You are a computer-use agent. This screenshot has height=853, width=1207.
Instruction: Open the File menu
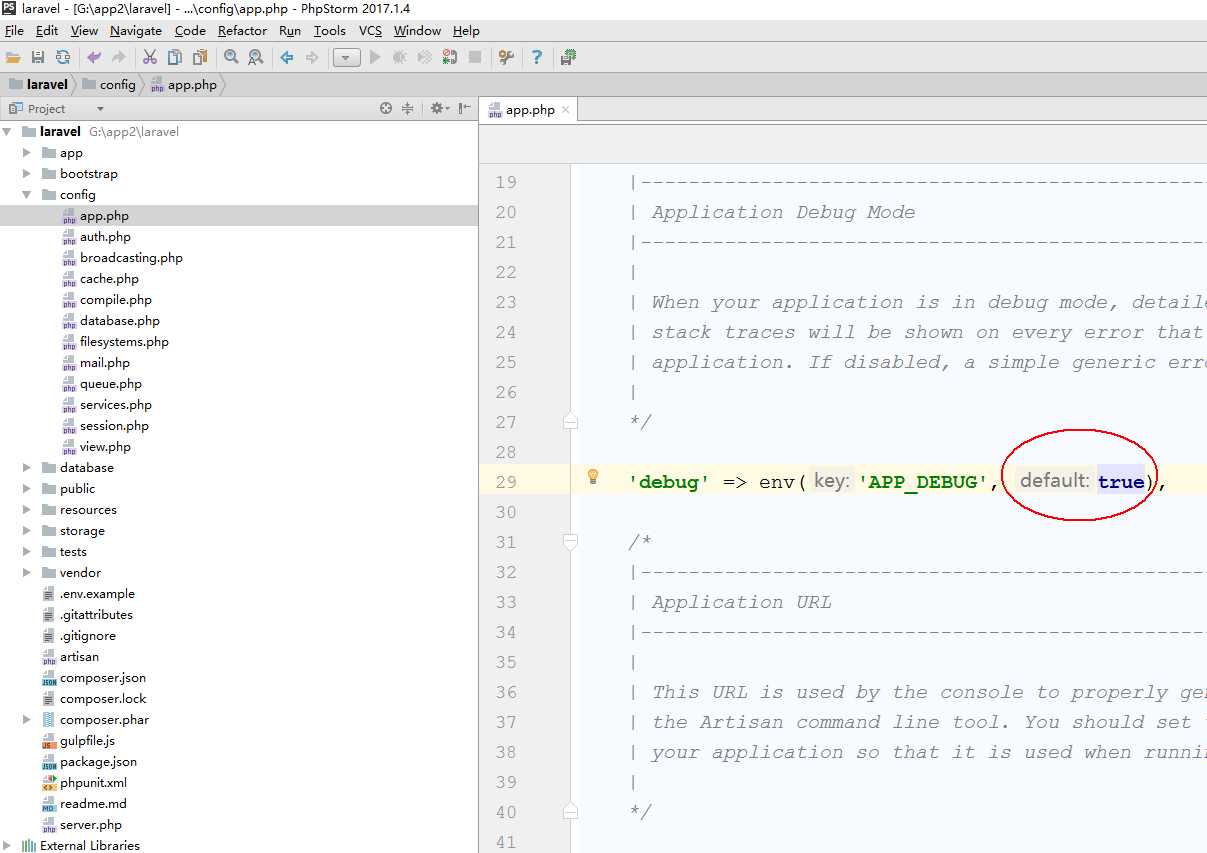pyautogui.click(x=14, y=31)
